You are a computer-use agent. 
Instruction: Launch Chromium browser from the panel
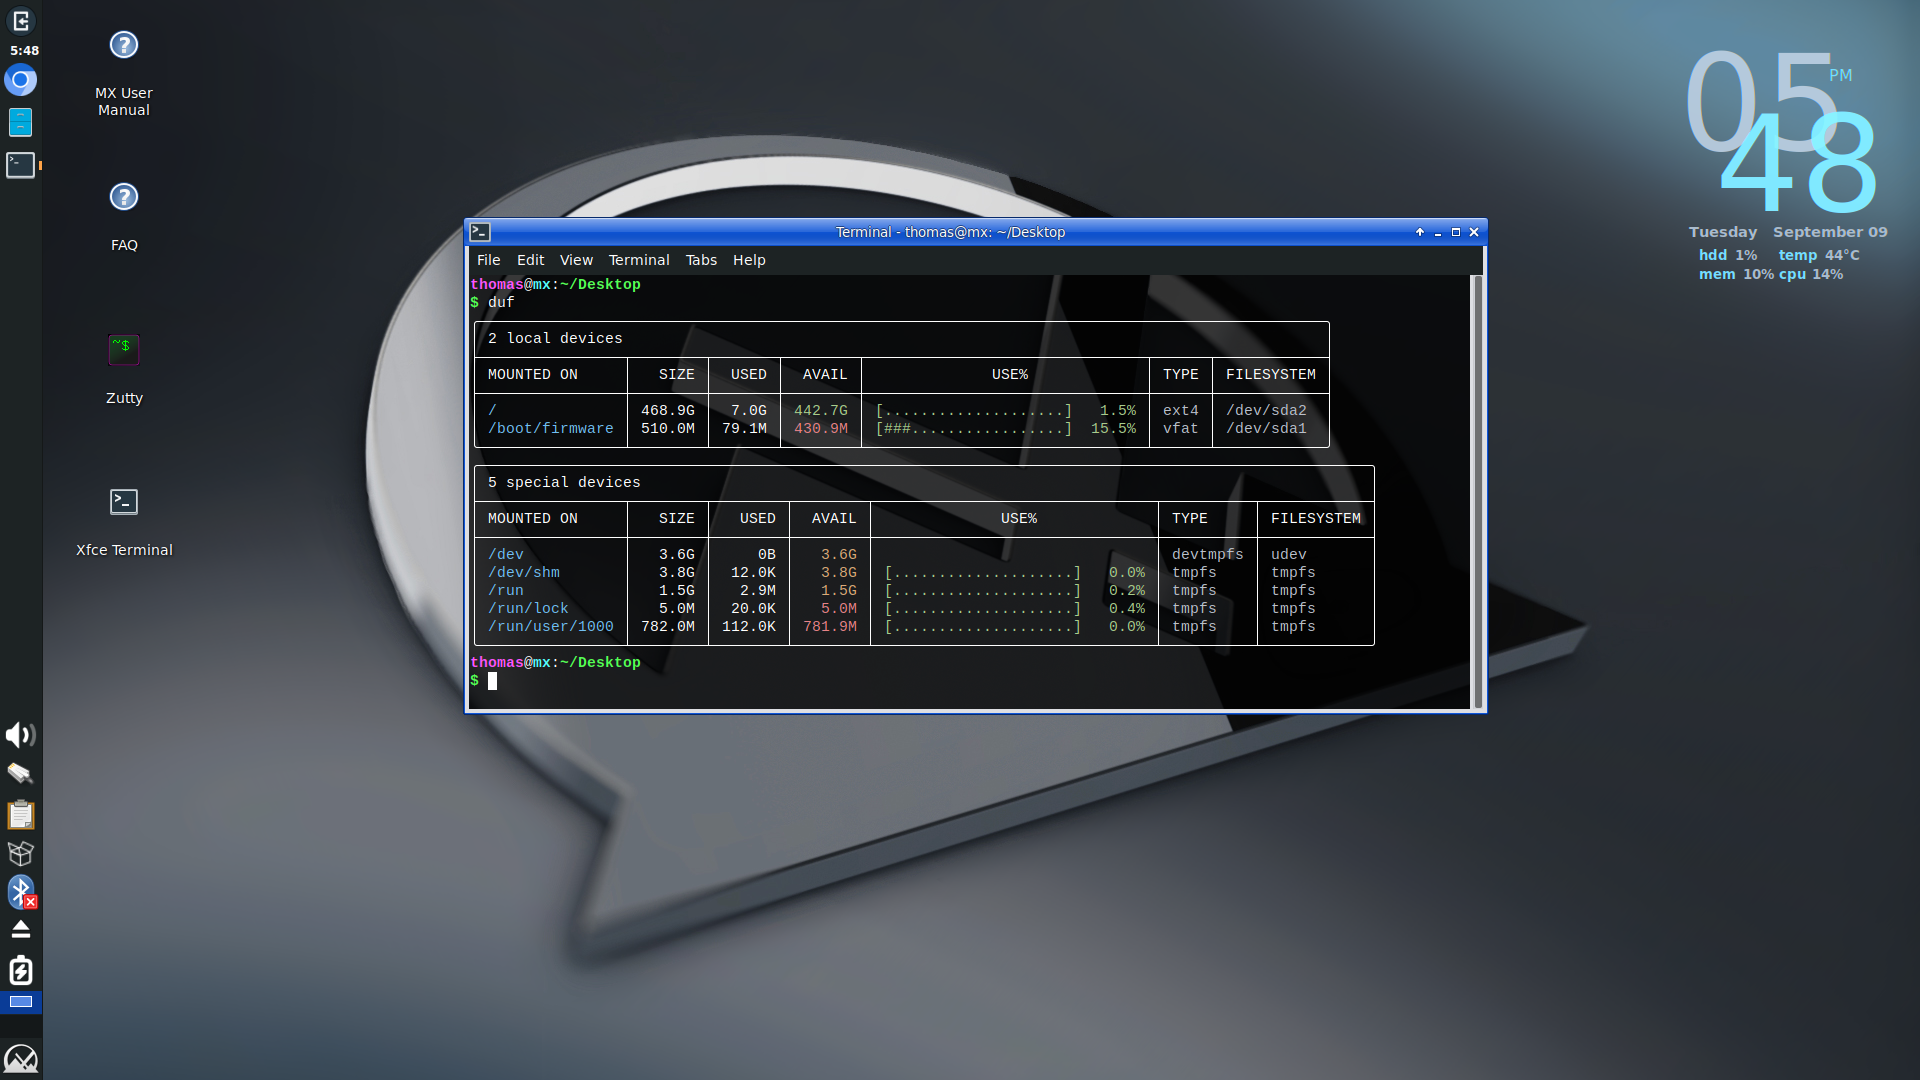(21, 81)
